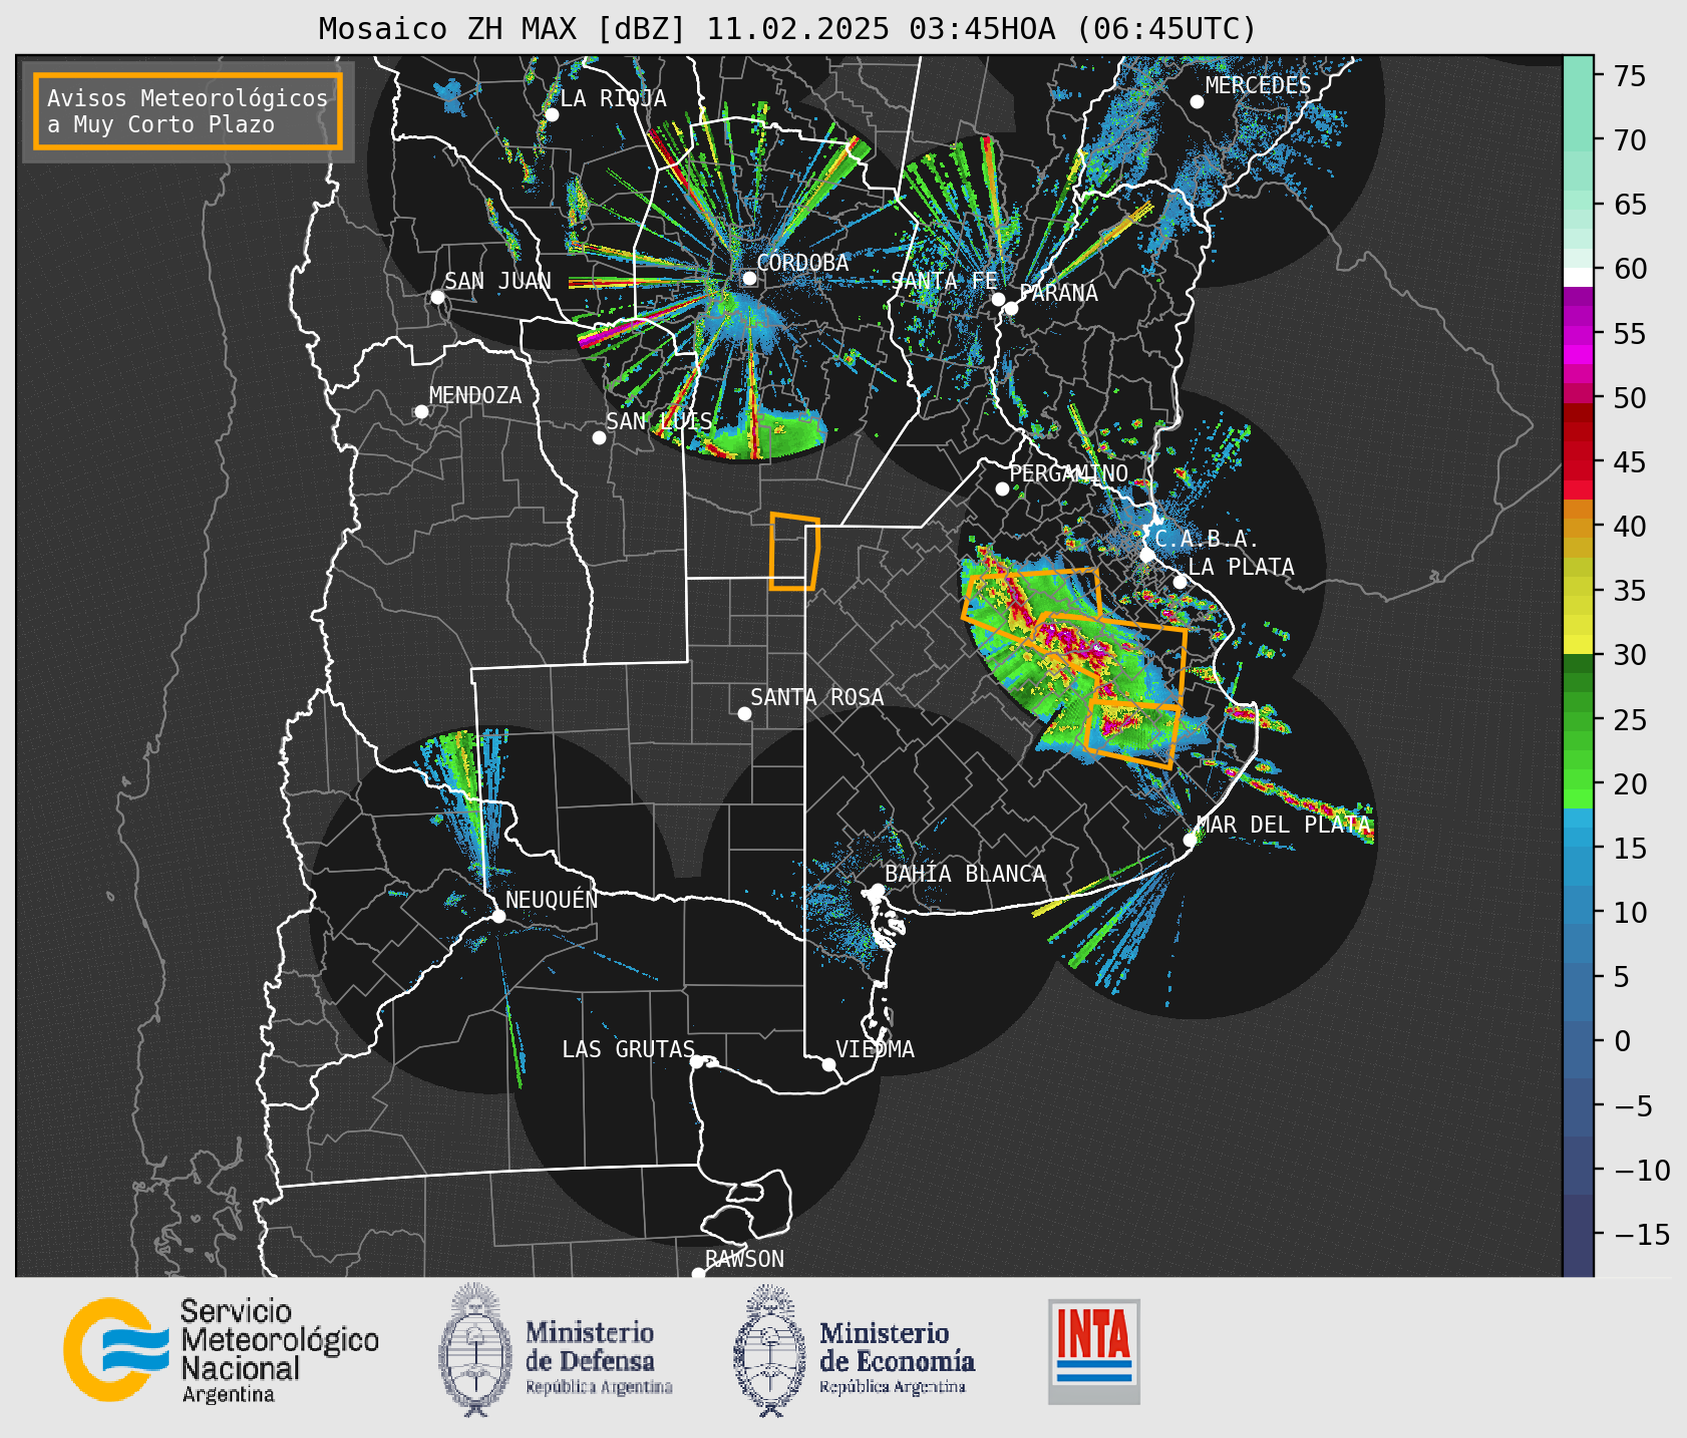Screen dimensions: 1687x1438
Task: Click the BAHIA BLANCA city label
Action: (965, 874)
